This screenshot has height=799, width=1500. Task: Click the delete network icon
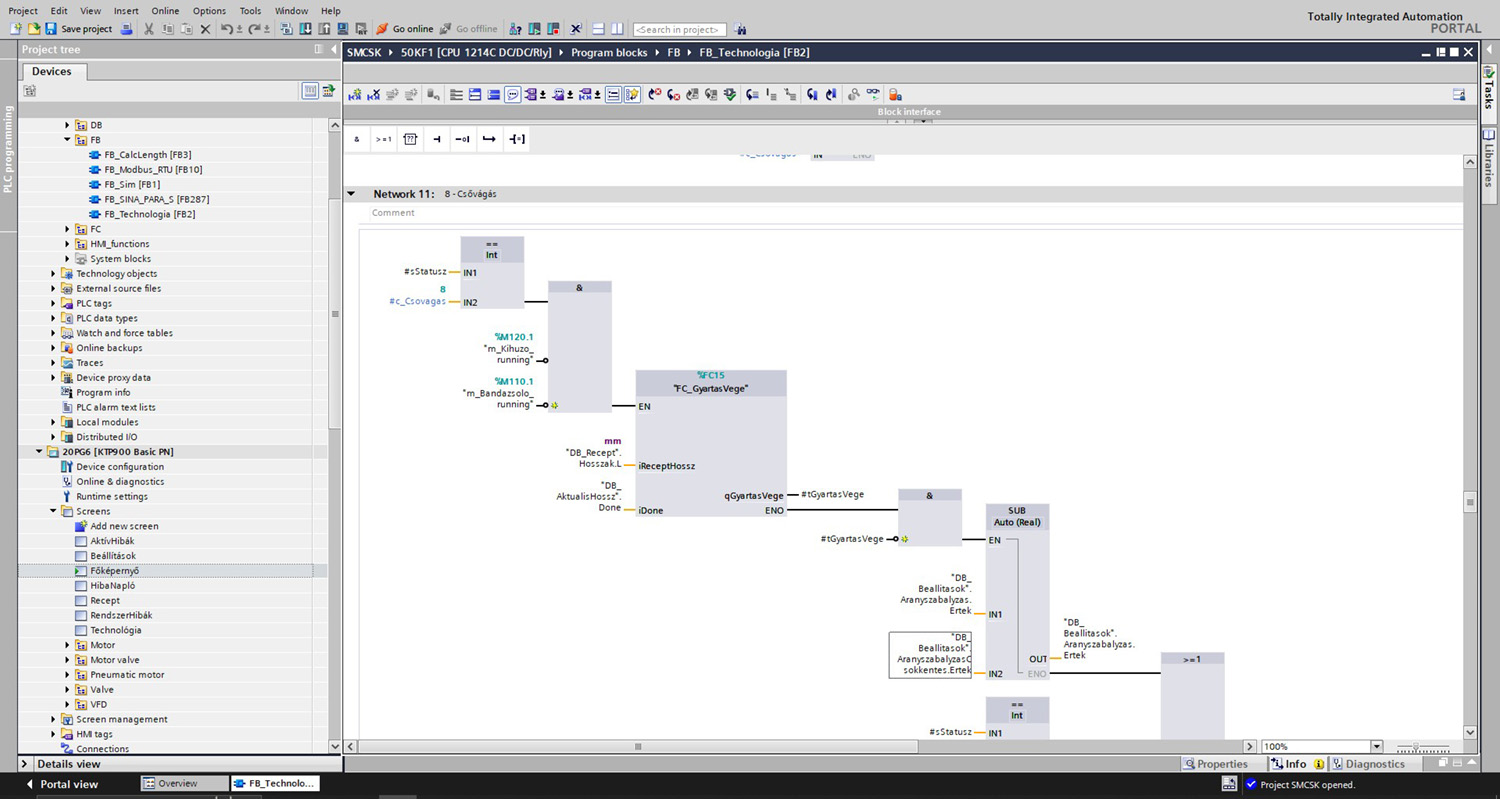(x=373, y=95)
